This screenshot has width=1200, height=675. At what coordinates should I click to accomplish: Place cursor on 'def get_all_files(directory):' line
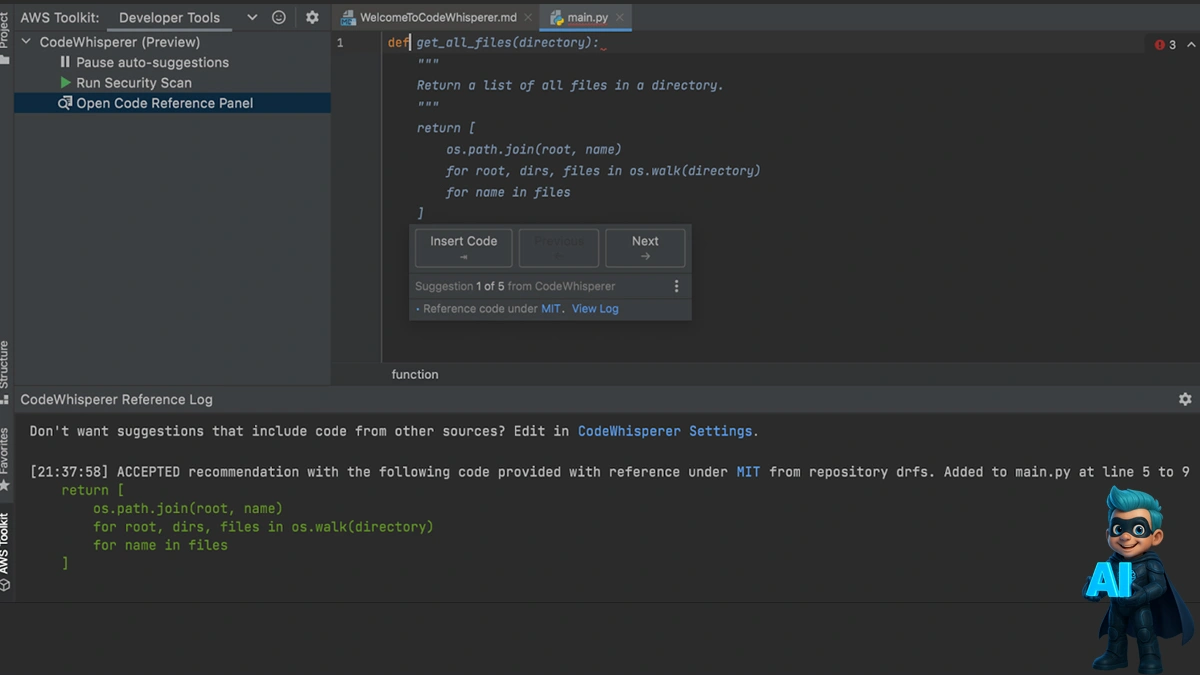(494, 43)
